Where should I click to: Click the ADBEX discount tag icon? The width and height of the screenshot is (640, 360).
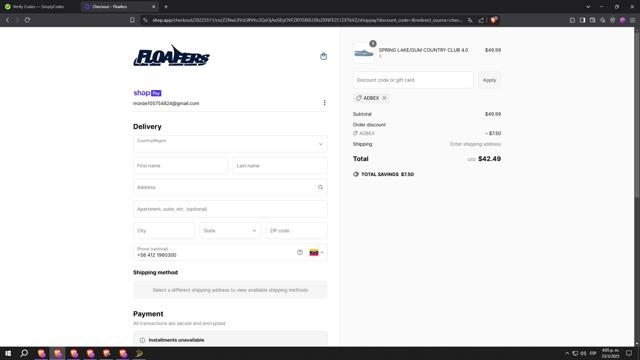[359, 98]
